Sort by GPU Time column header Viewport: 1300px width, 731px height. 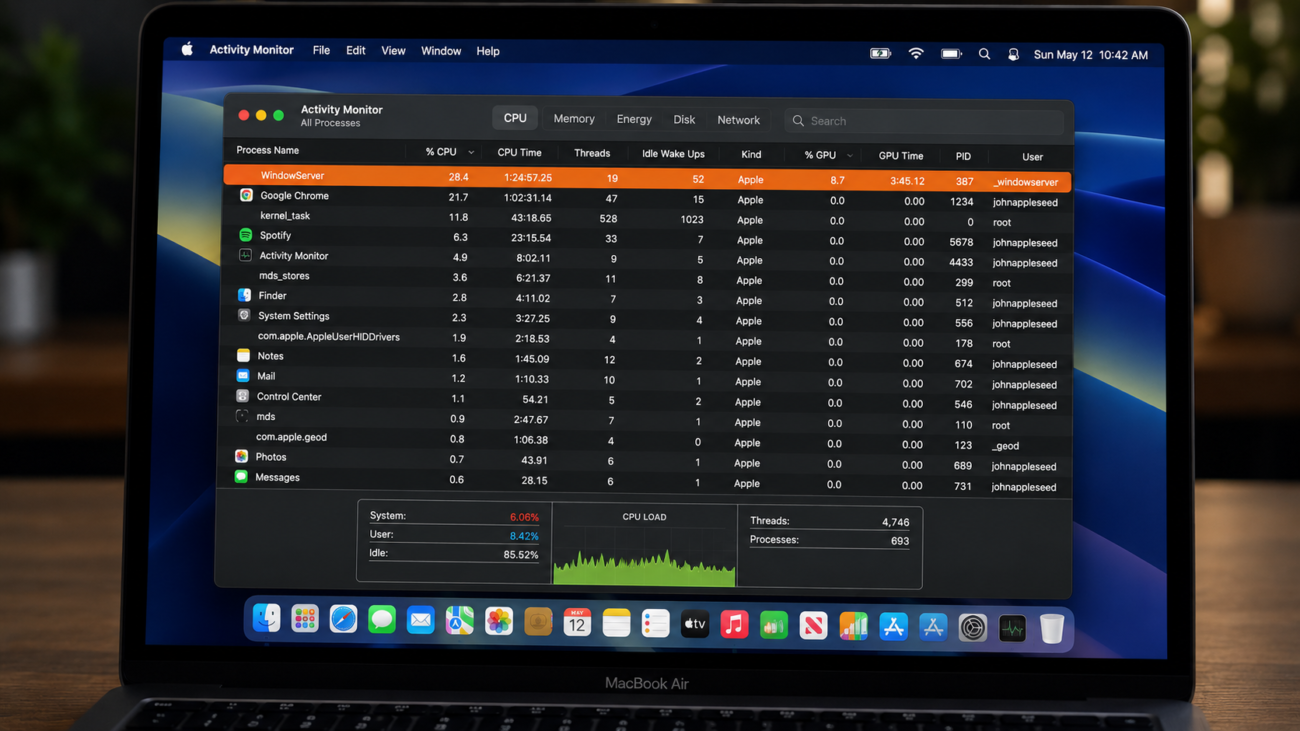(901, 156)
